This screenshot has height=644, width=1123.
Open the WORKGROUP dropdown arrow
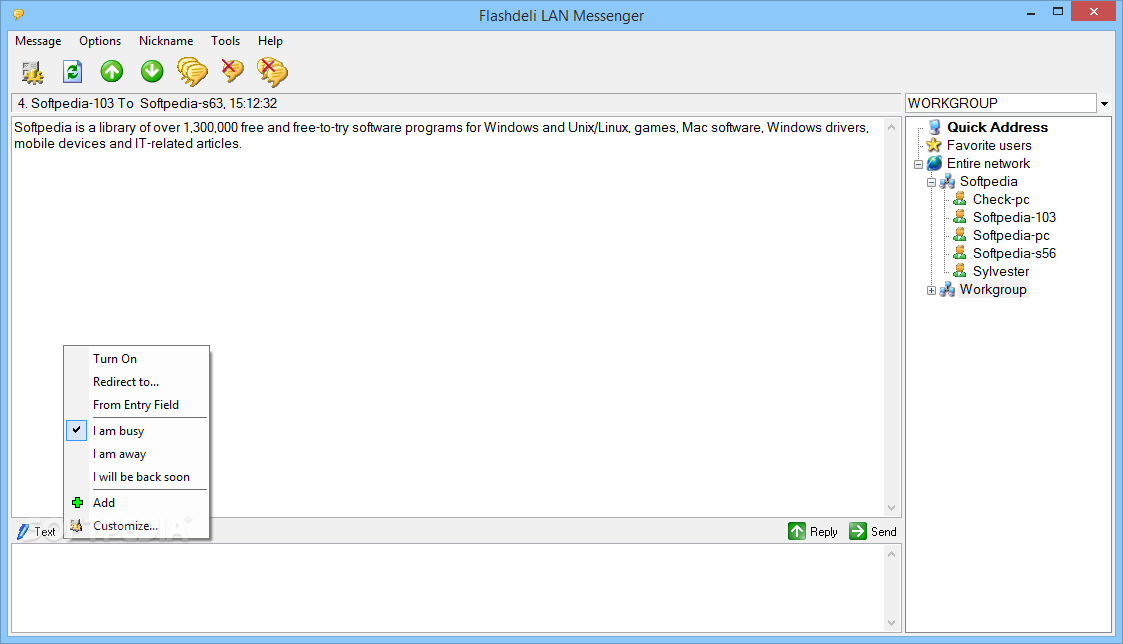pyautogui.click(x=1104, y=103)
